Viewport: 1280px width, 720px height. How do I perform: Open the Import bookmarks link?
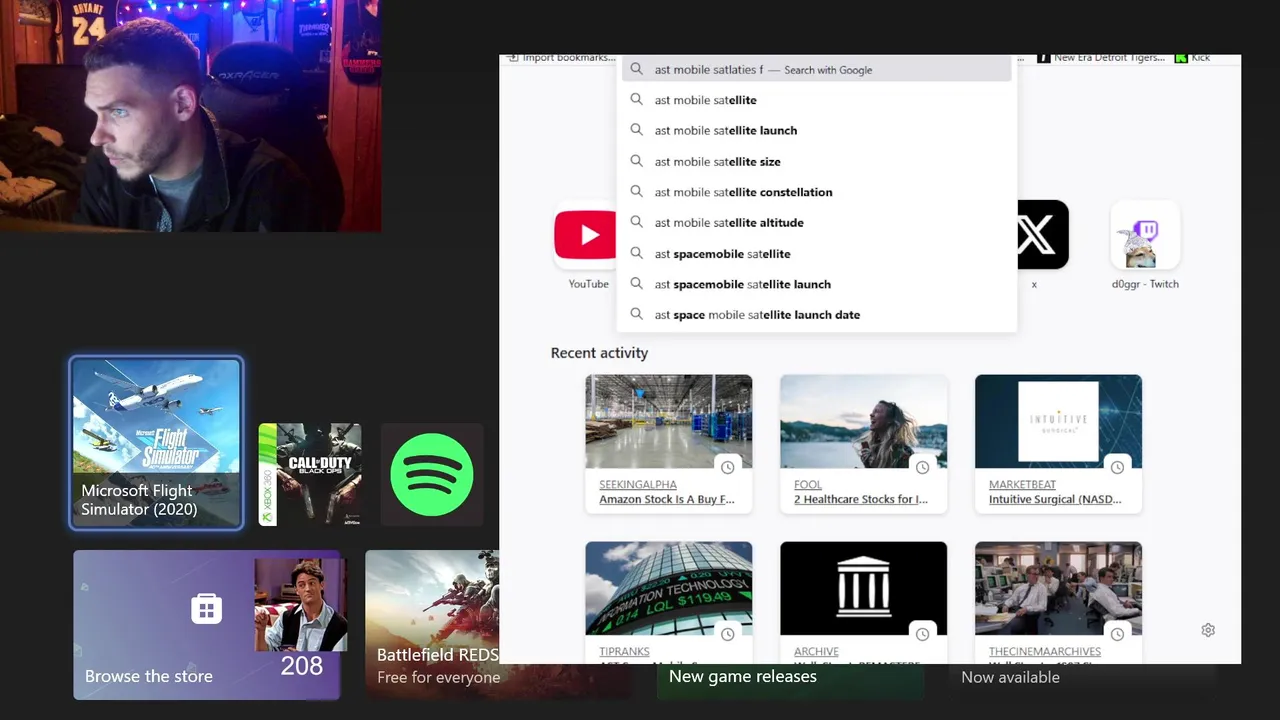point(562,58)
